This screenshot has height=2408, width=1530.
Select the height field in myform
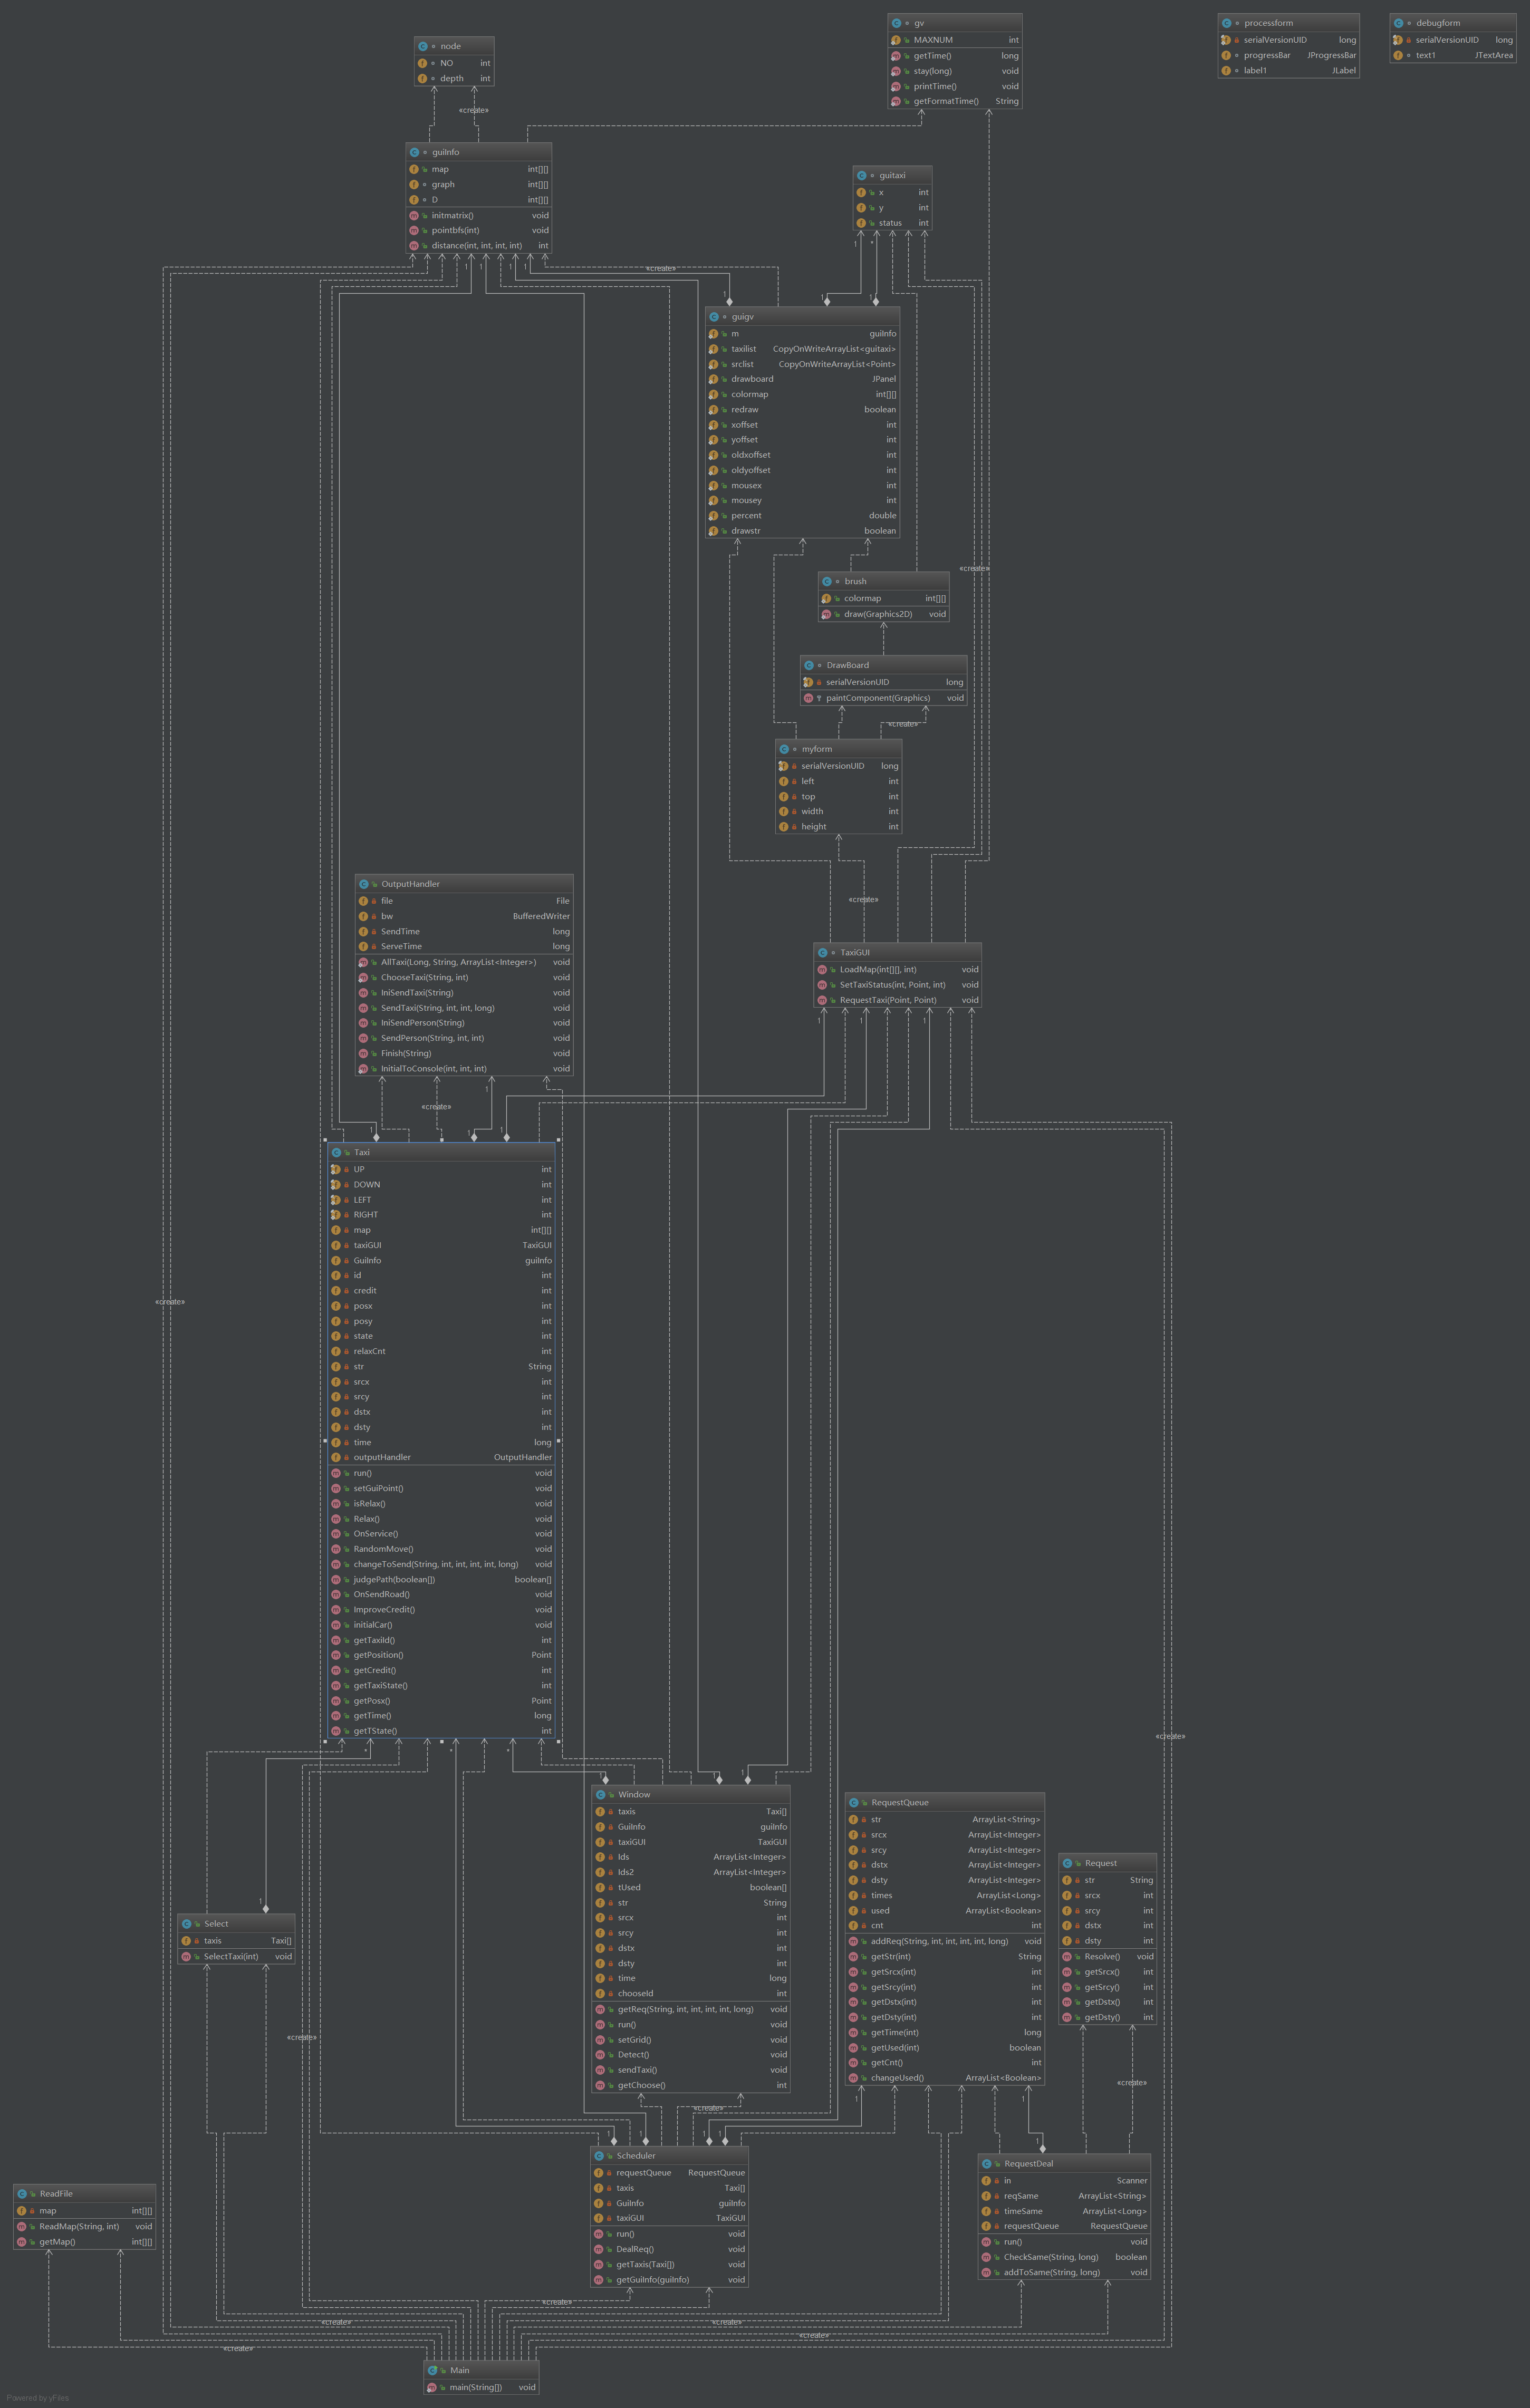click(x=839, y=827)
